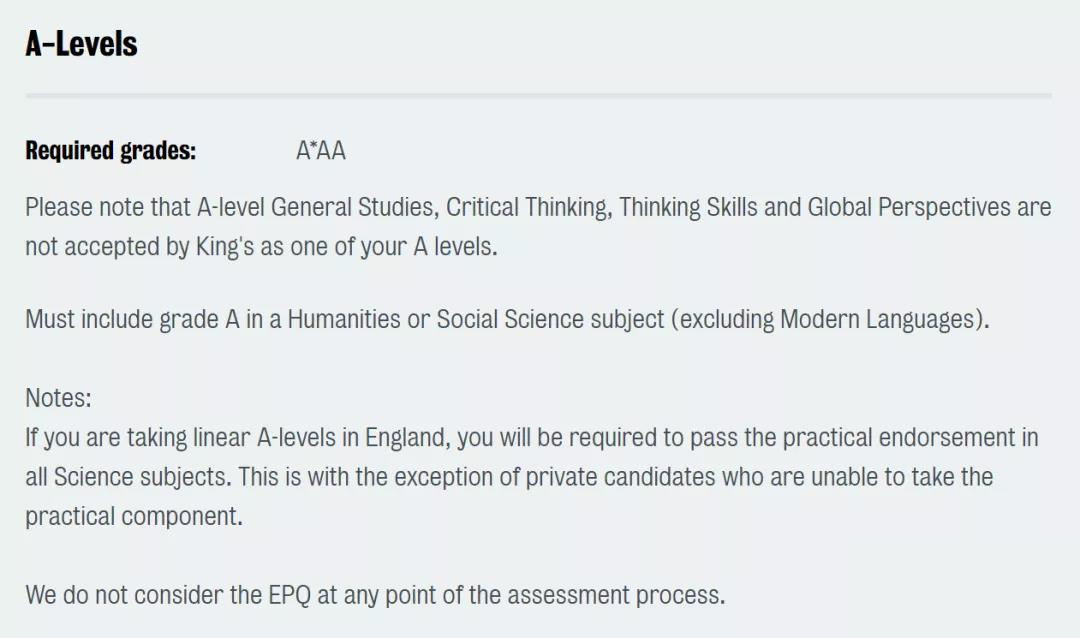Click the Humanities or Social Science requirement
This screenshot has width=1080, height=638.
pyautogui.click(x=508, y=320)
